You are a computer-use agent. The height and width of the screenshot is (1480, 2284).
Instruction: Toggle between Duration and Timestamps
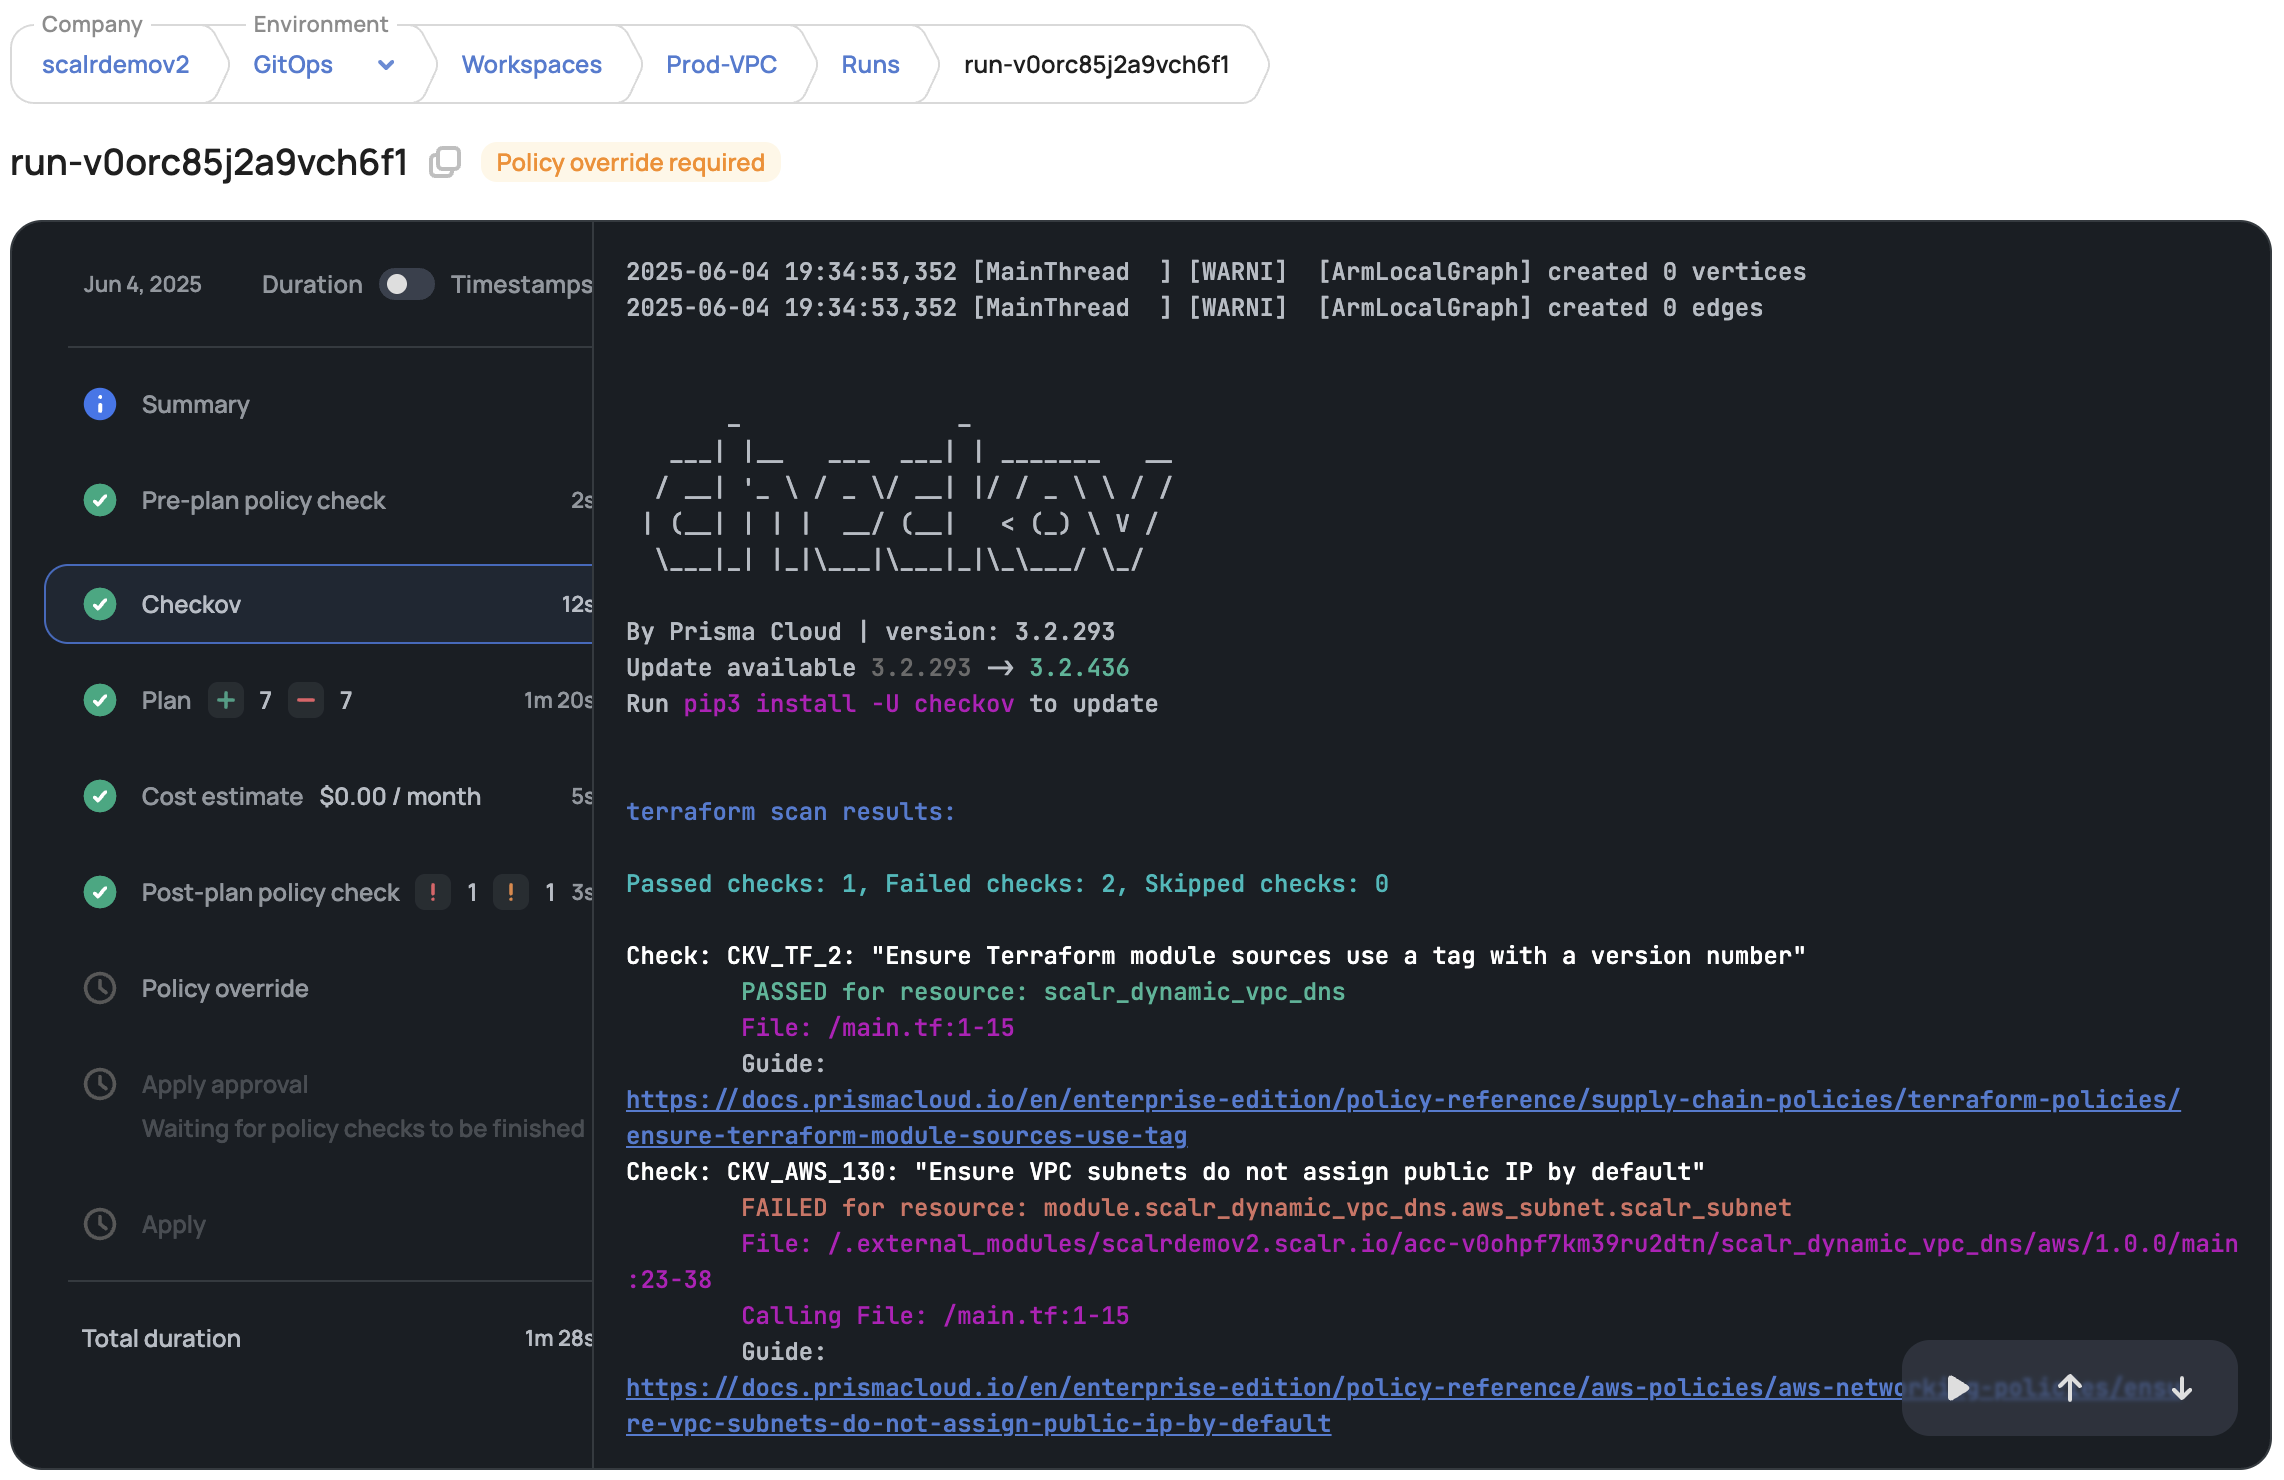[406, 284]
